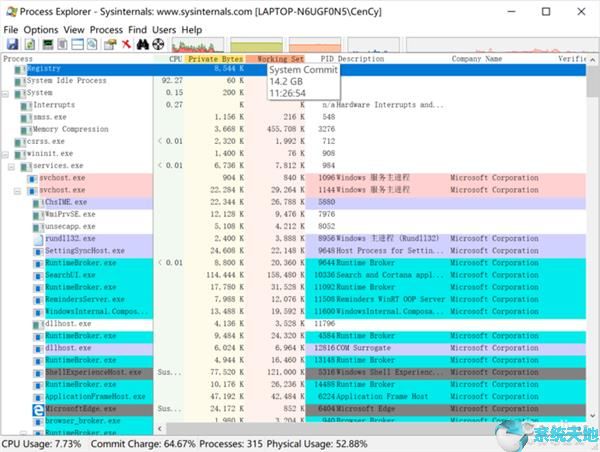The height and width of the screenshot is (452, 600).
Task: Click Processes: 315 in status bar
Action: (x=231, y=444)
